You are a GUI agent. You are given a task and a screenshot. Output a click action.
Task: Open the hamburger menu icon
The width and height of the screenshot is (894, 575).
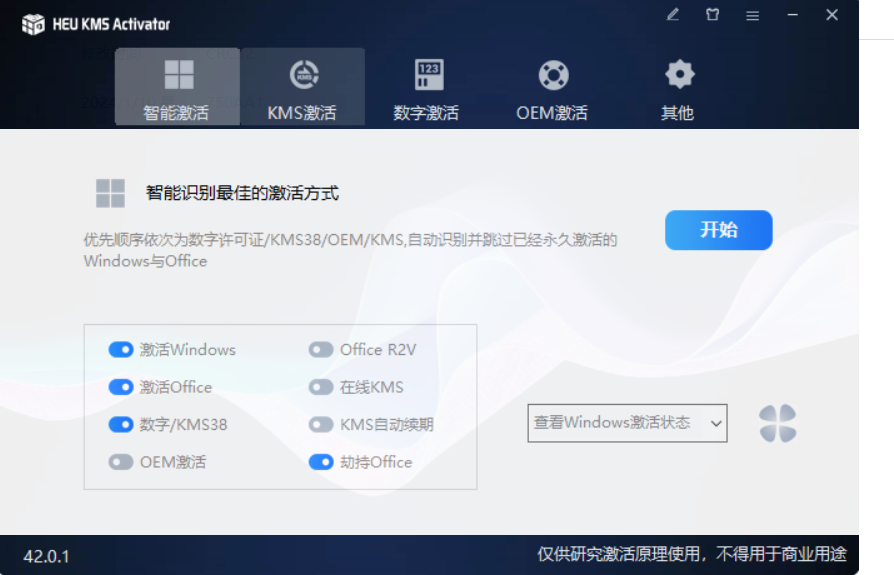point(753,15)
